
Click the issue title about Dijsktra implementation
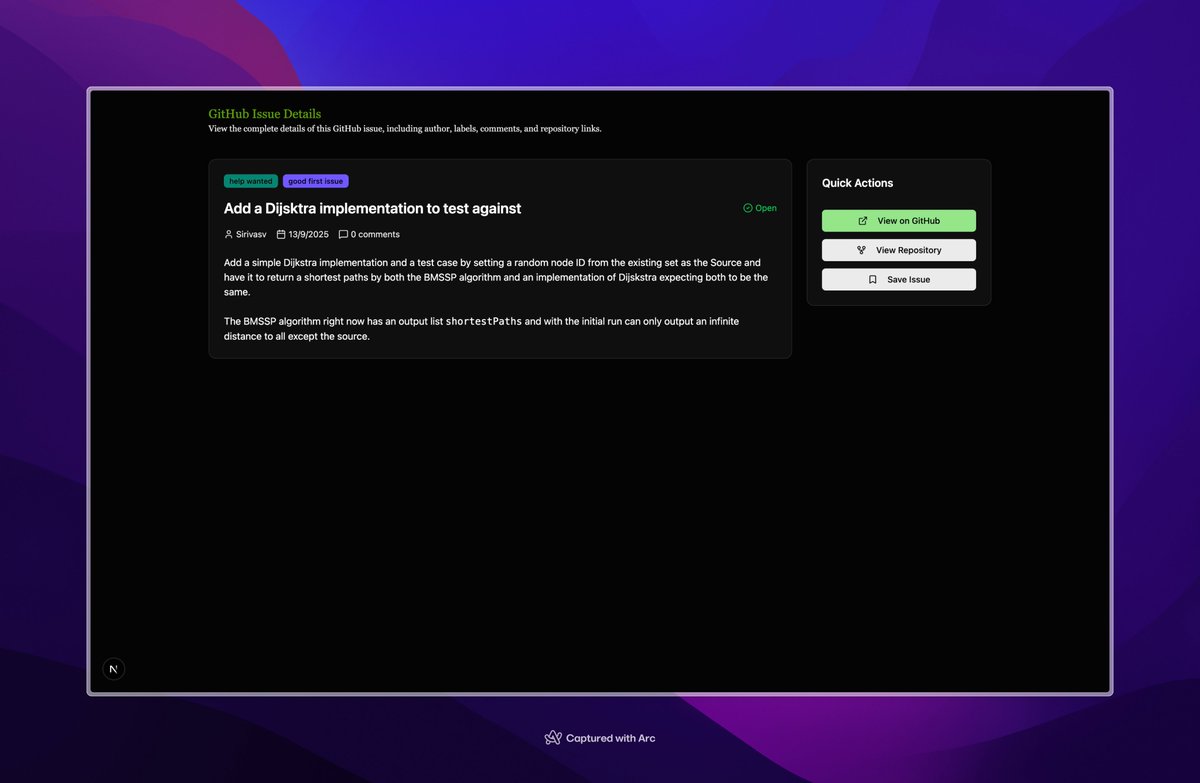point(372,208)
